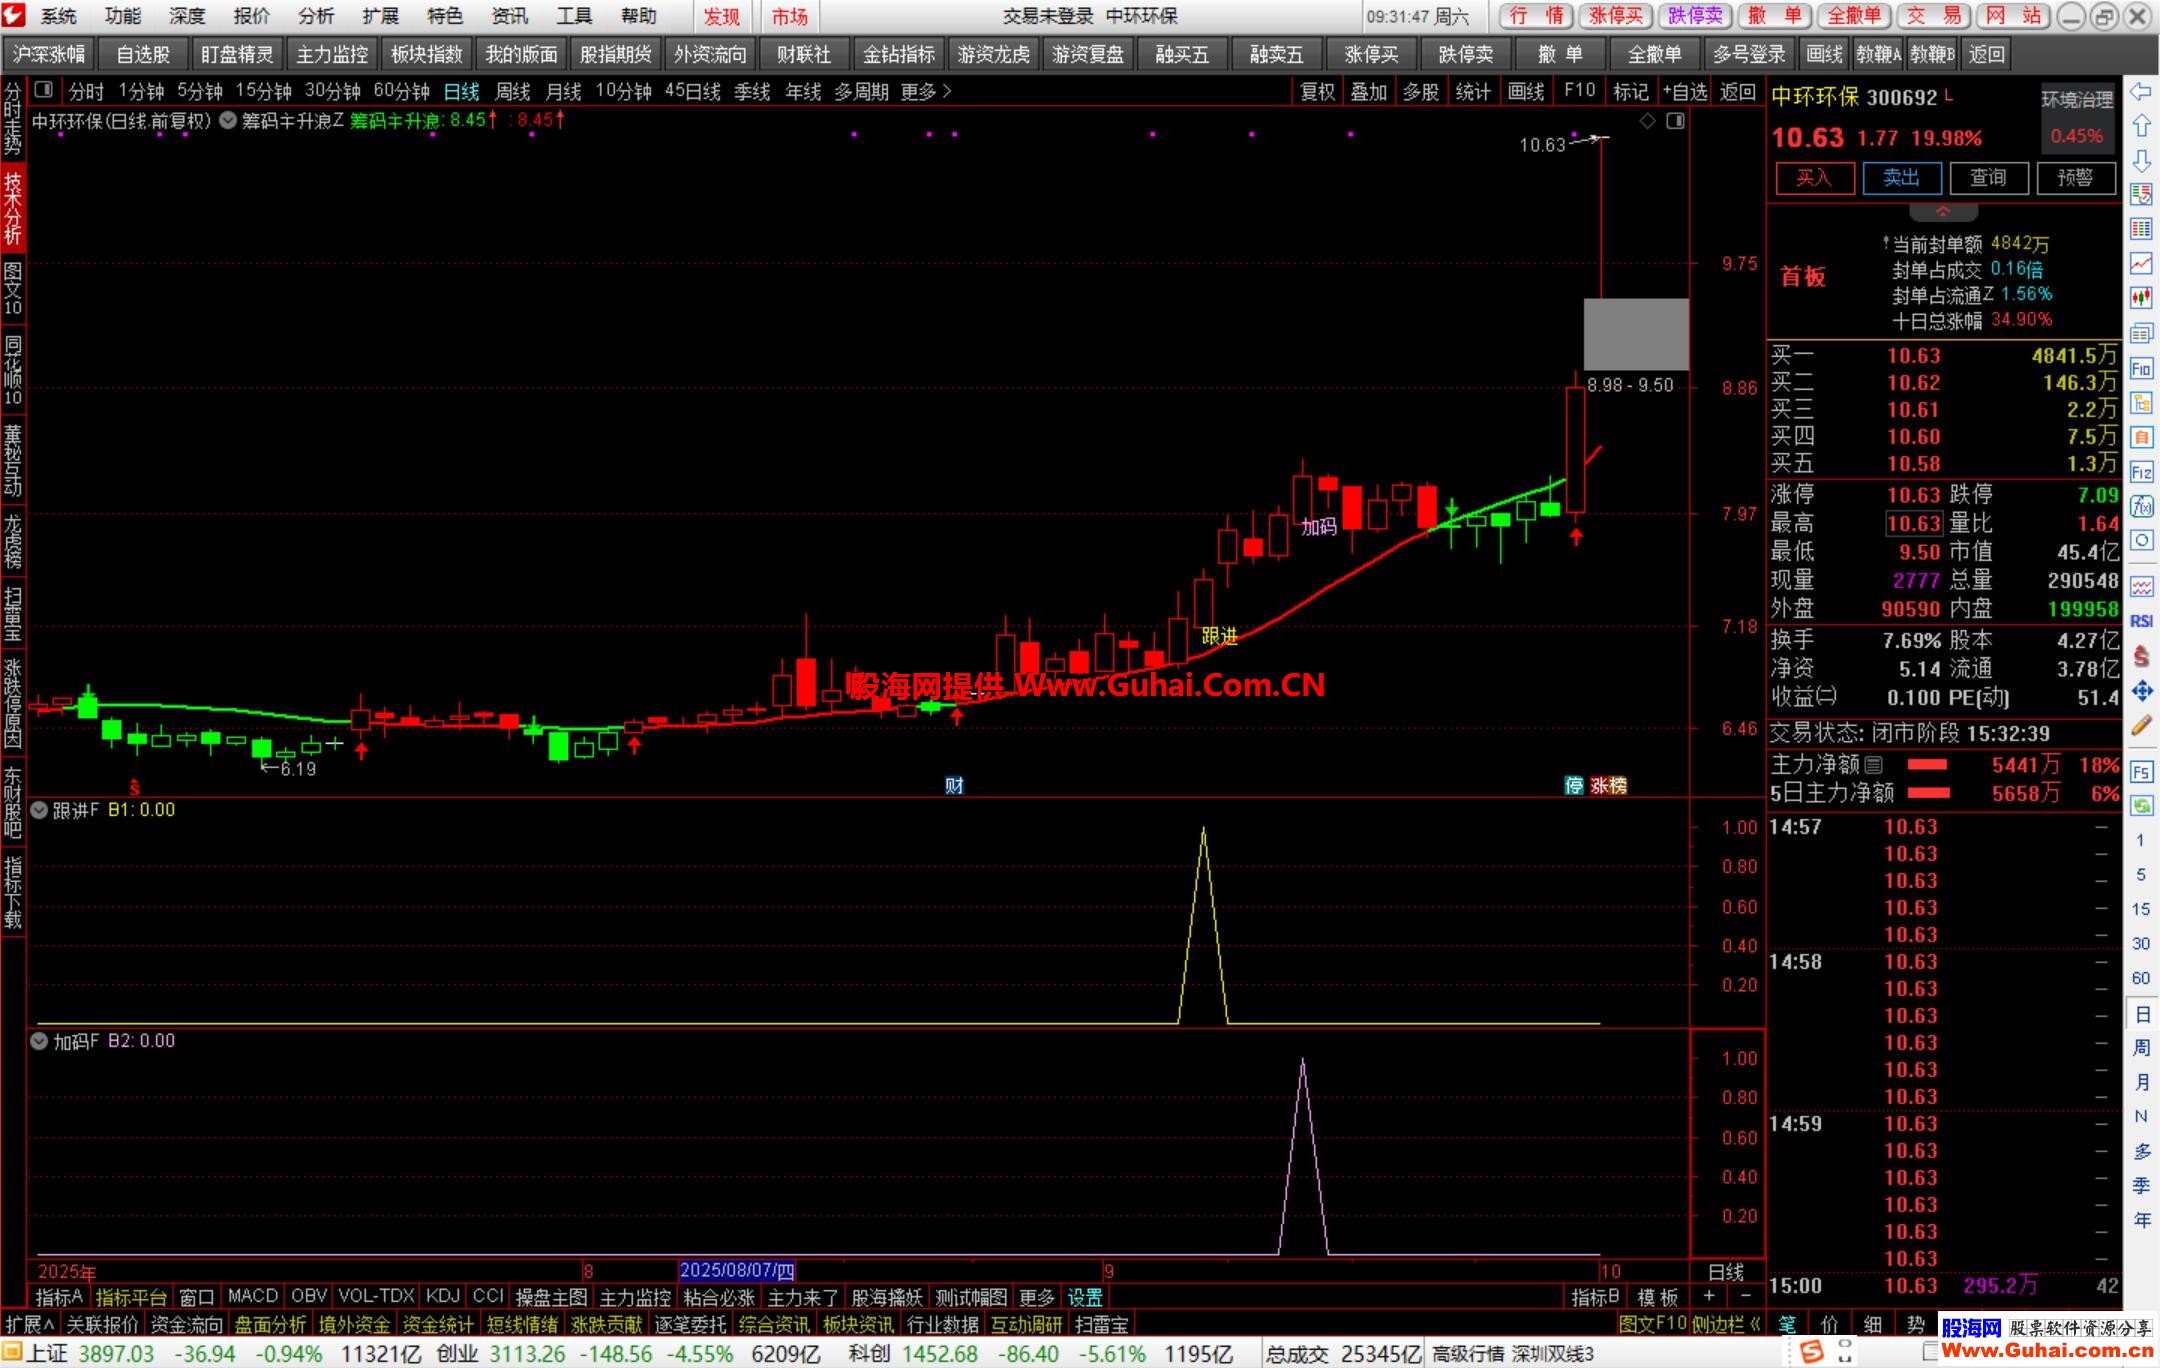2160x1368 pixels.
Task: Click the left arrow back icon in right sidebar
Action: click(x=2140, y=92)
